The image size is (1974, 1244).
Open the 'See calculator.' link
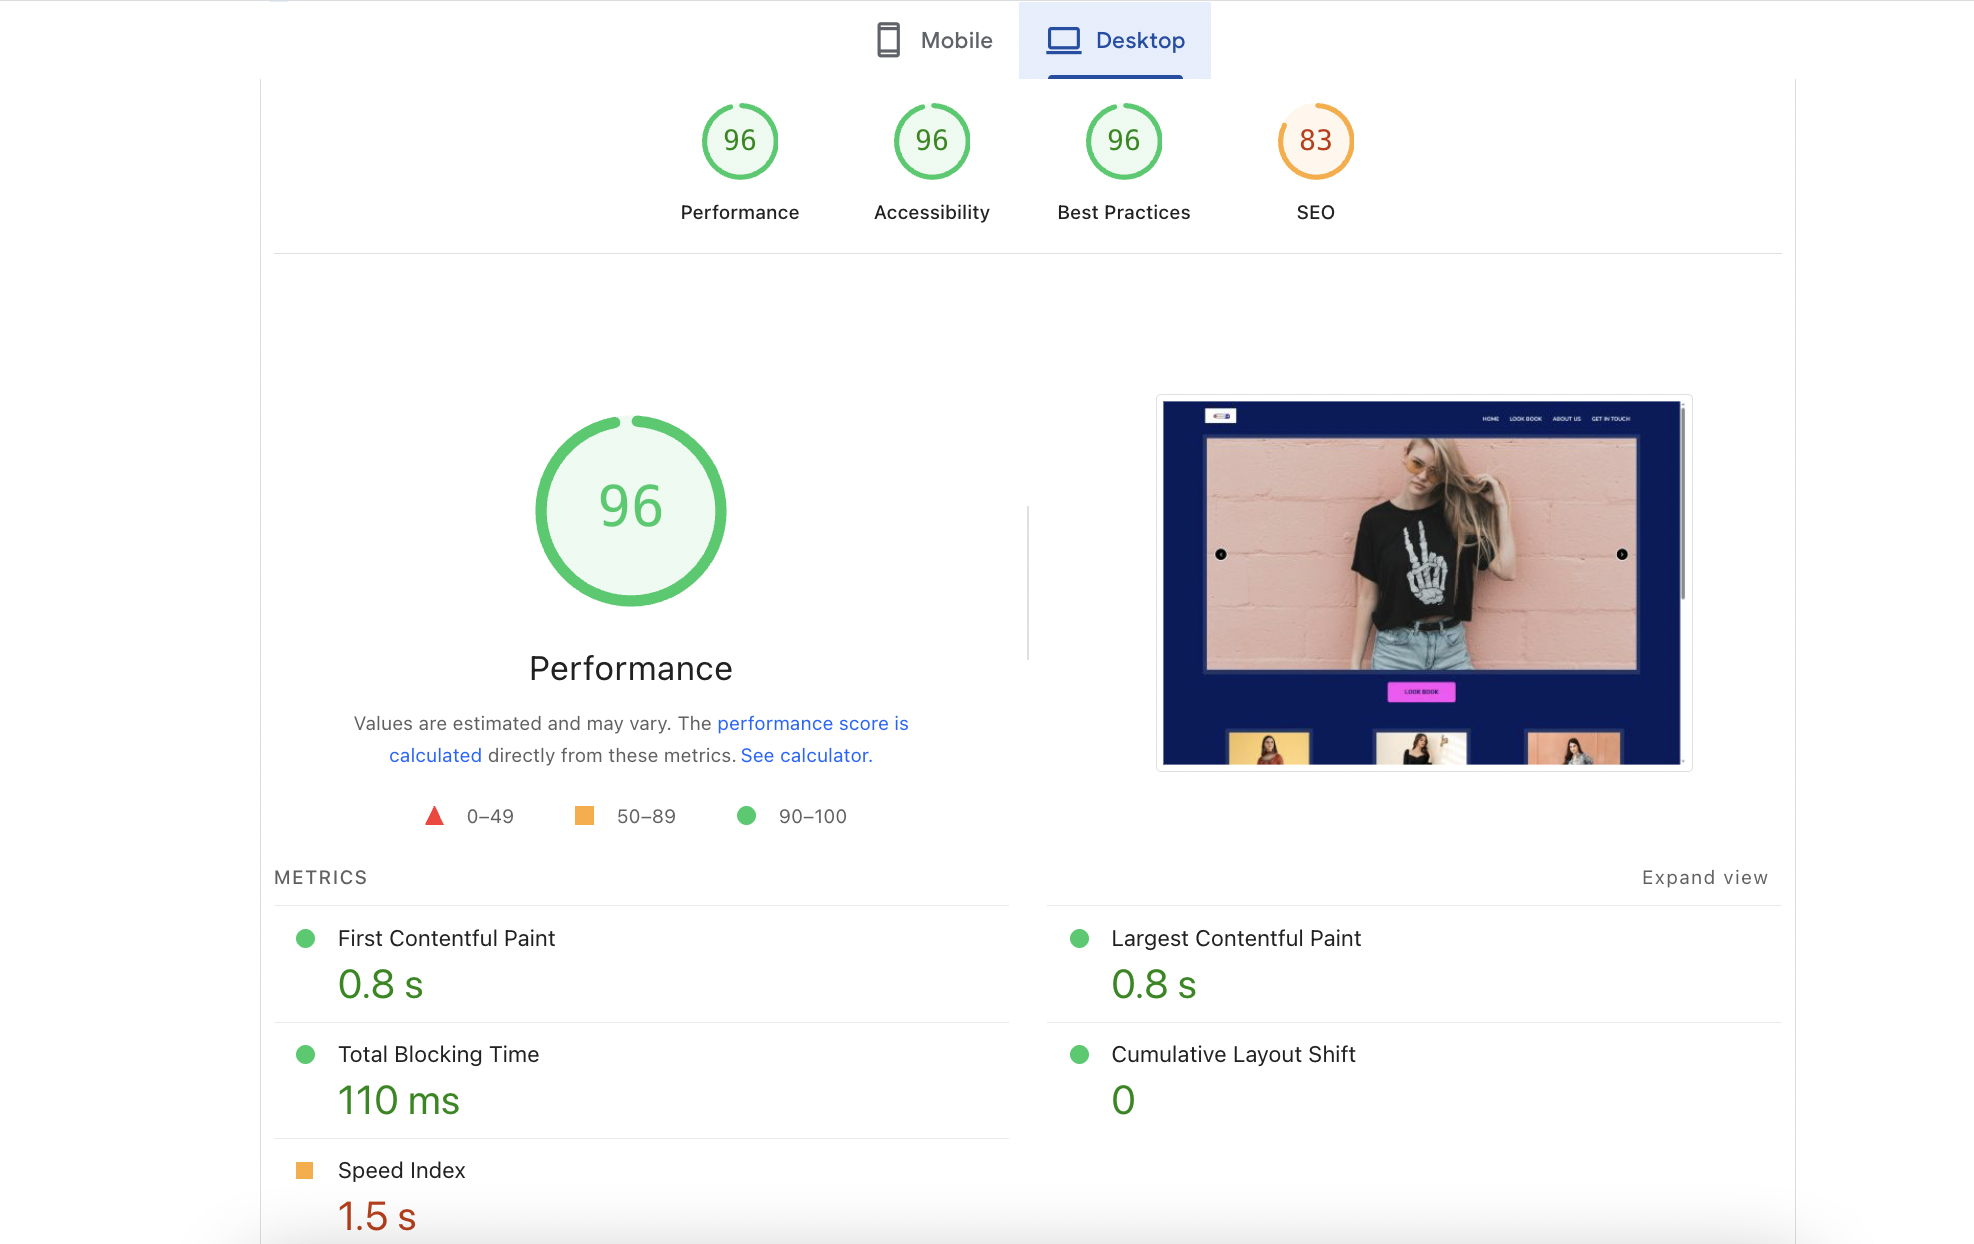(x=806, y=755)
